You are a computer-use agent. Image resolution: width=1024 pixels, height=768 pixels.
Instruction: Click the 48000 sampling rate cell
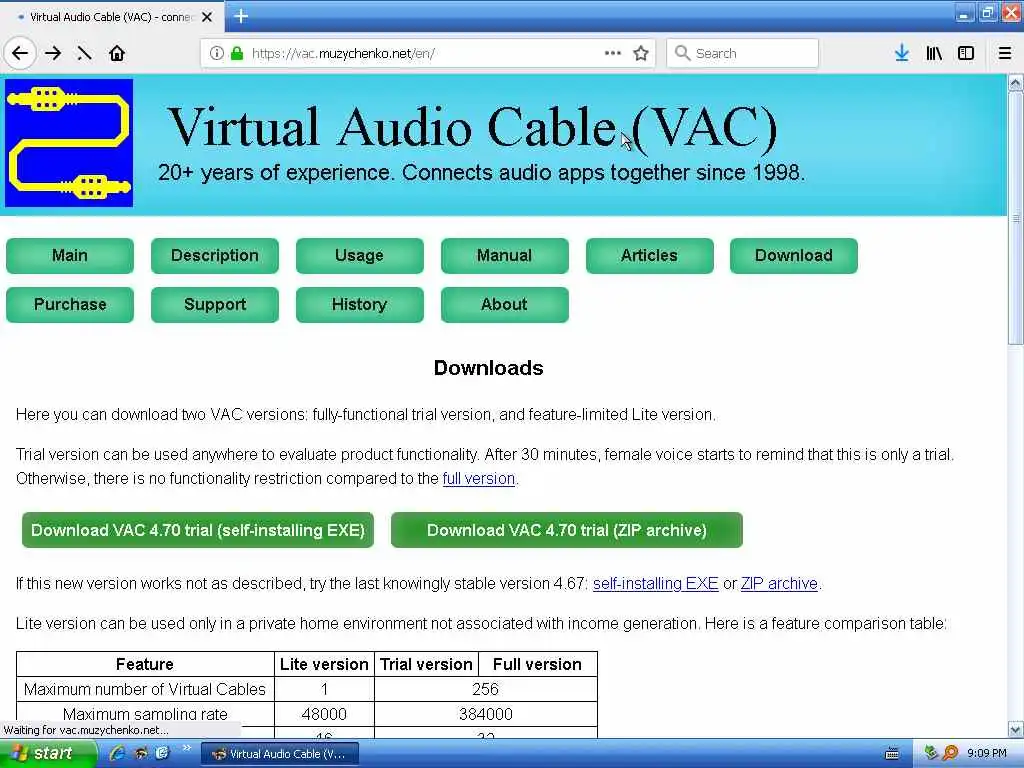(x=324, y=714)
